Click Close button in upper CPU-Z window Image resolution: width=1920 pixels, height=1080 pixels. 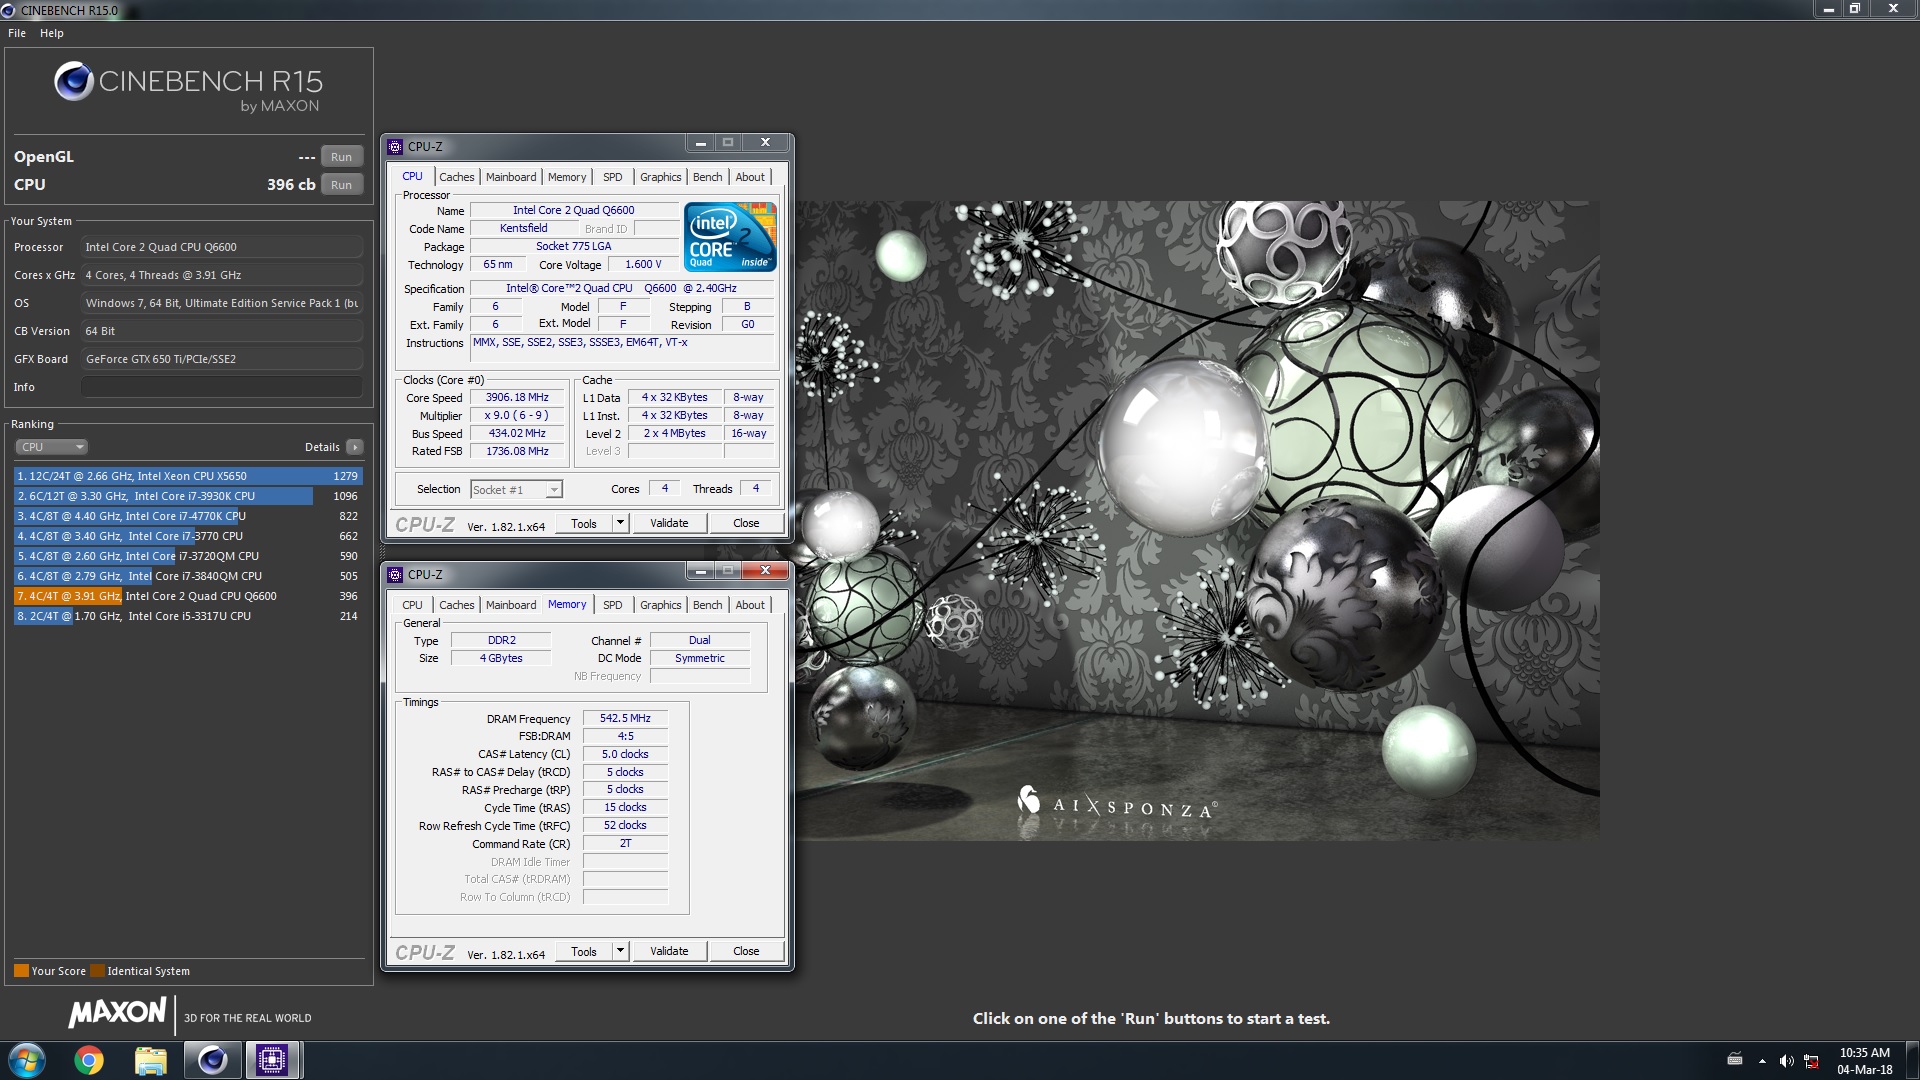point(746,523)
